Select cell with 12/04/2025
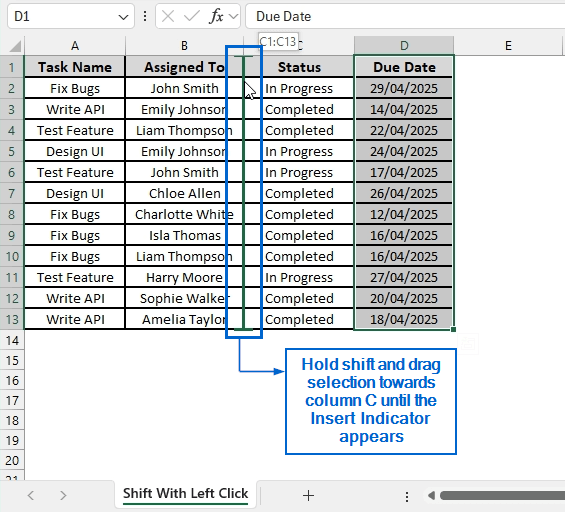565x512 pixels. point(404,214)
